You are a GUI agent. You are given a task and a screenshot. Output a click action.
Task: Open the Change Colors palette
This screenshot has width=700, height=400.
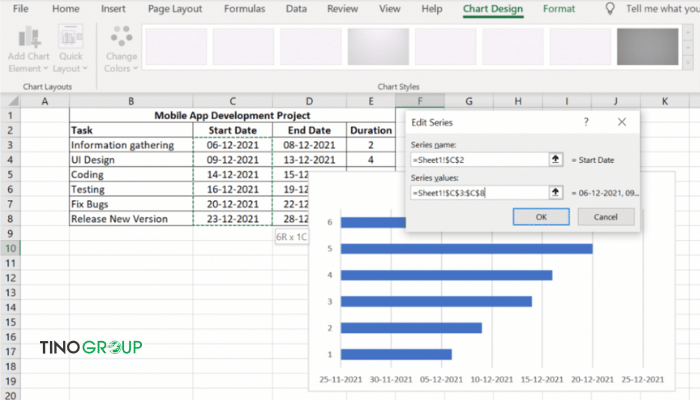[121, 49]
